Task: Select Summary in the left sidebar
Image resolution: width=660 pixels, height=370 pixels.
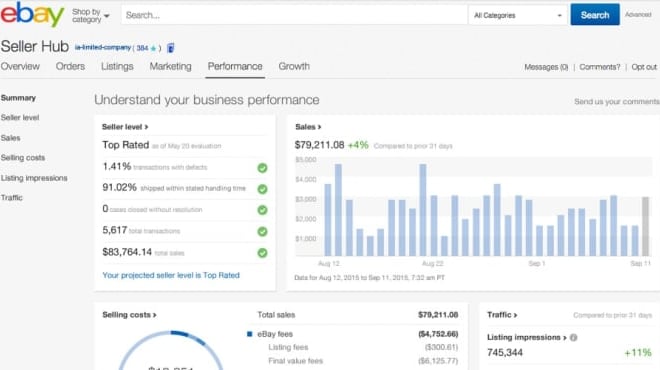Action: coord(18,98)
